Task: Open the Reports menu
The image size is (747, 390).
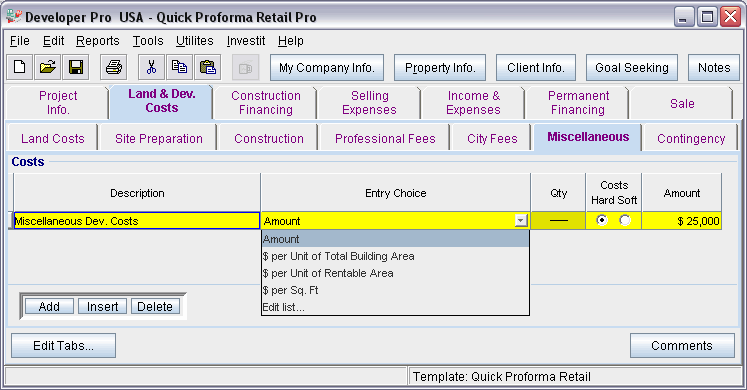Action: click(98, 41)
